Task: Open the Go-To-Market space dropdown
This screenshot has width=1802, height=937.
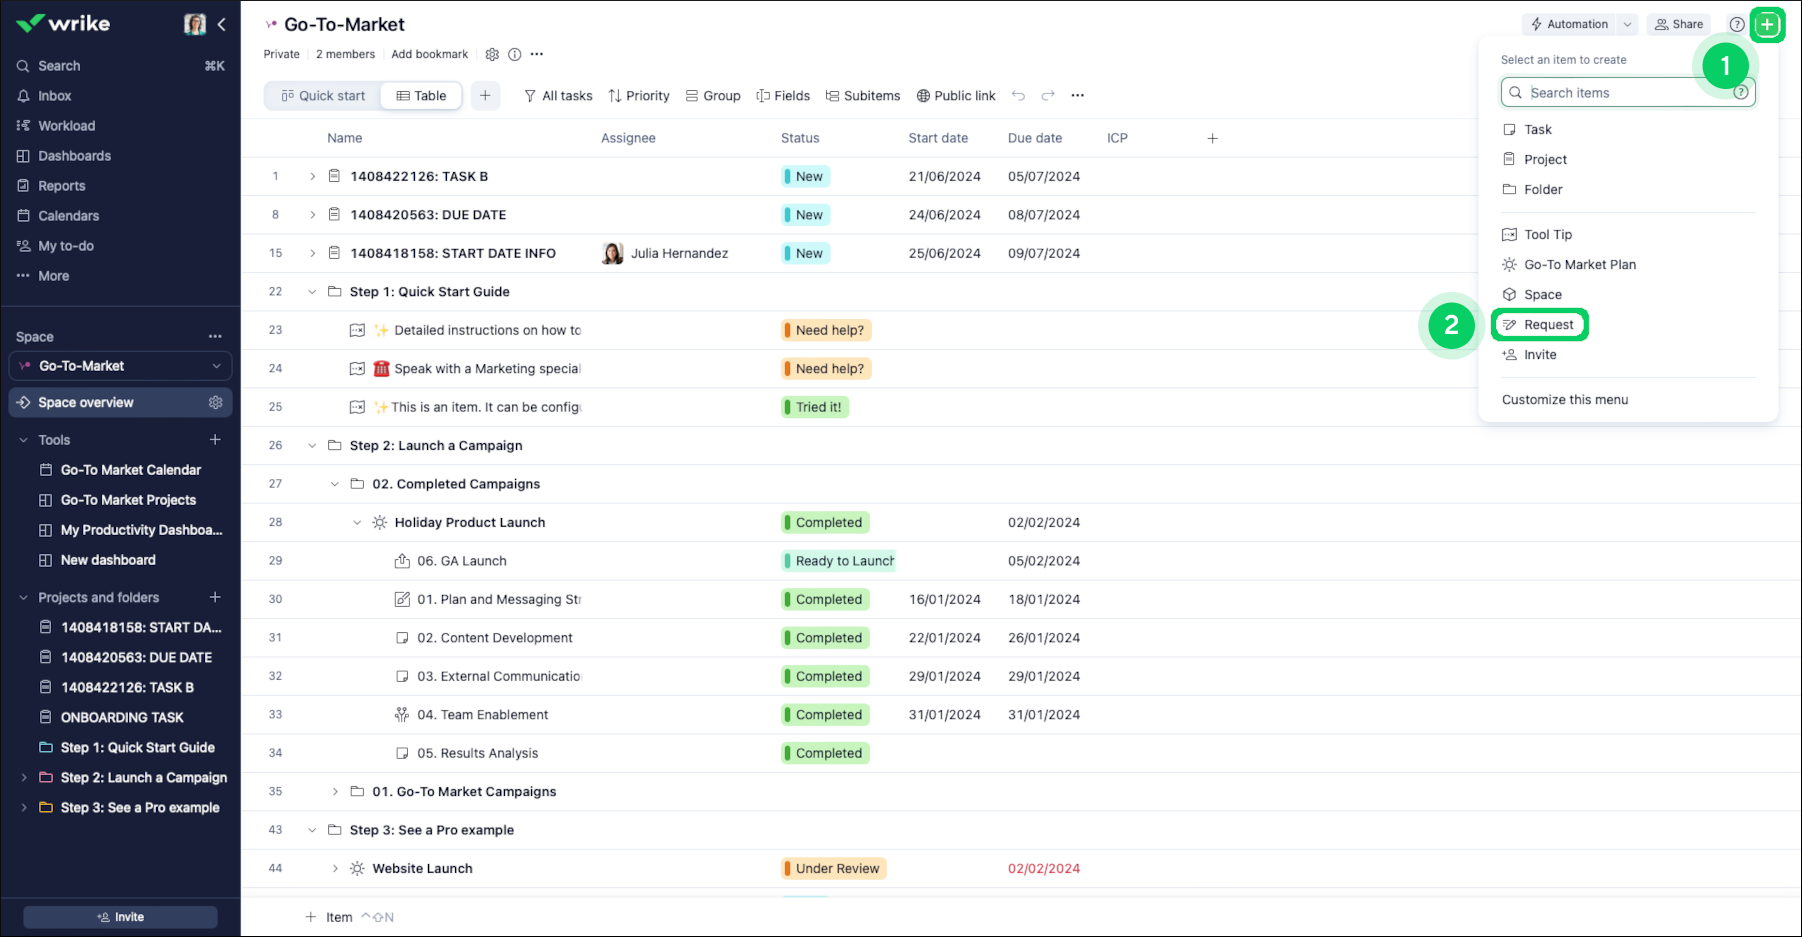Action: coord(216,366)
